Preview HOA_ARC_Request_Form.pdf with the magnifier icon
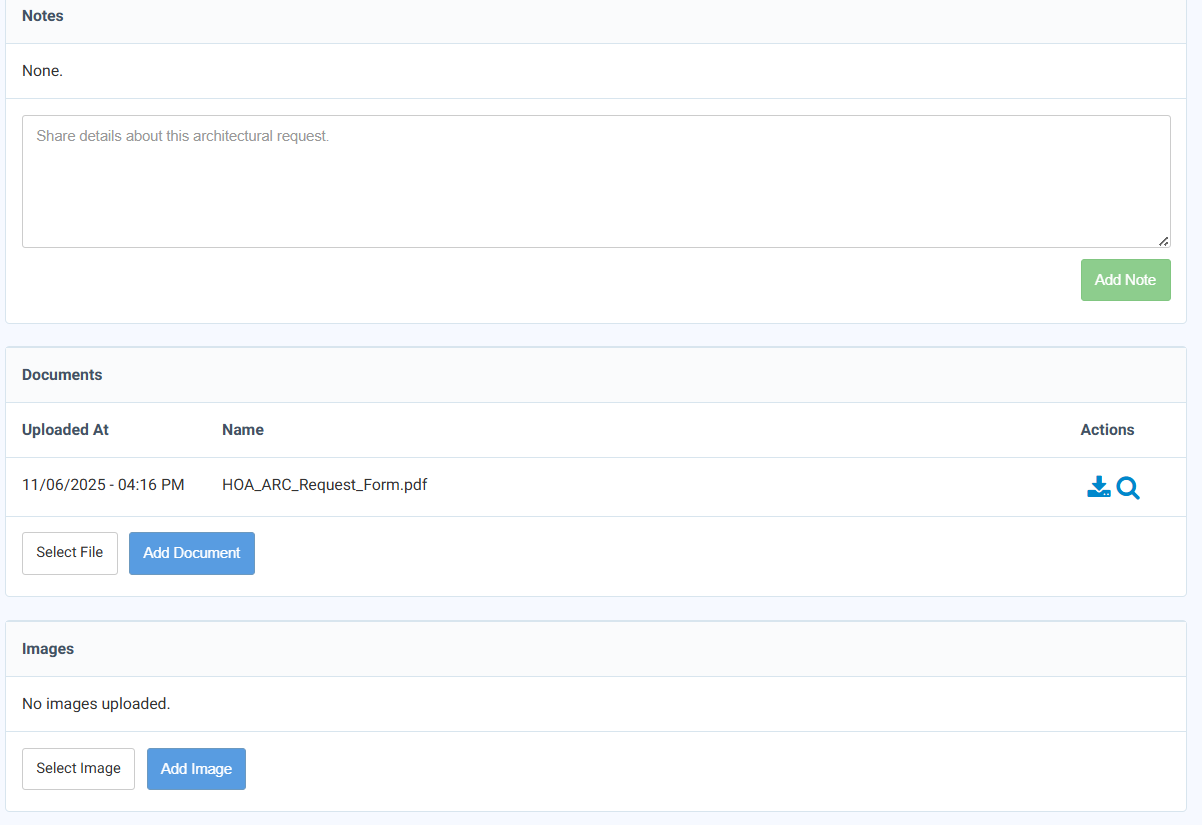 1128,487
